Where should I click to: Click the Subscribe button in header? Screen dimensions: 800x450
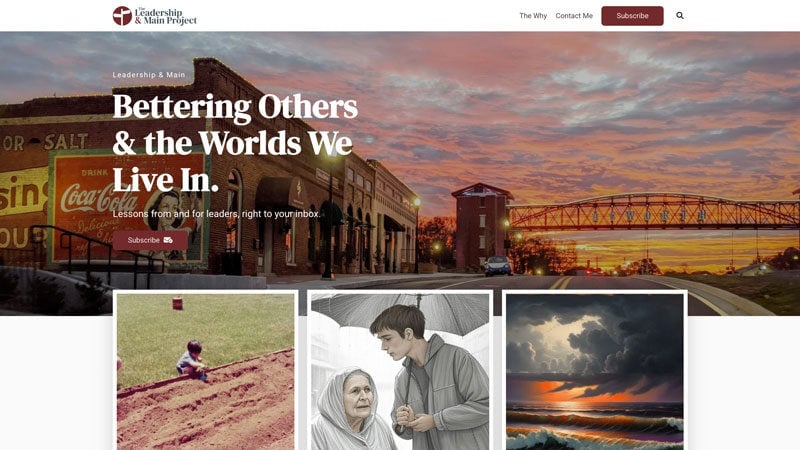point(632,16)
